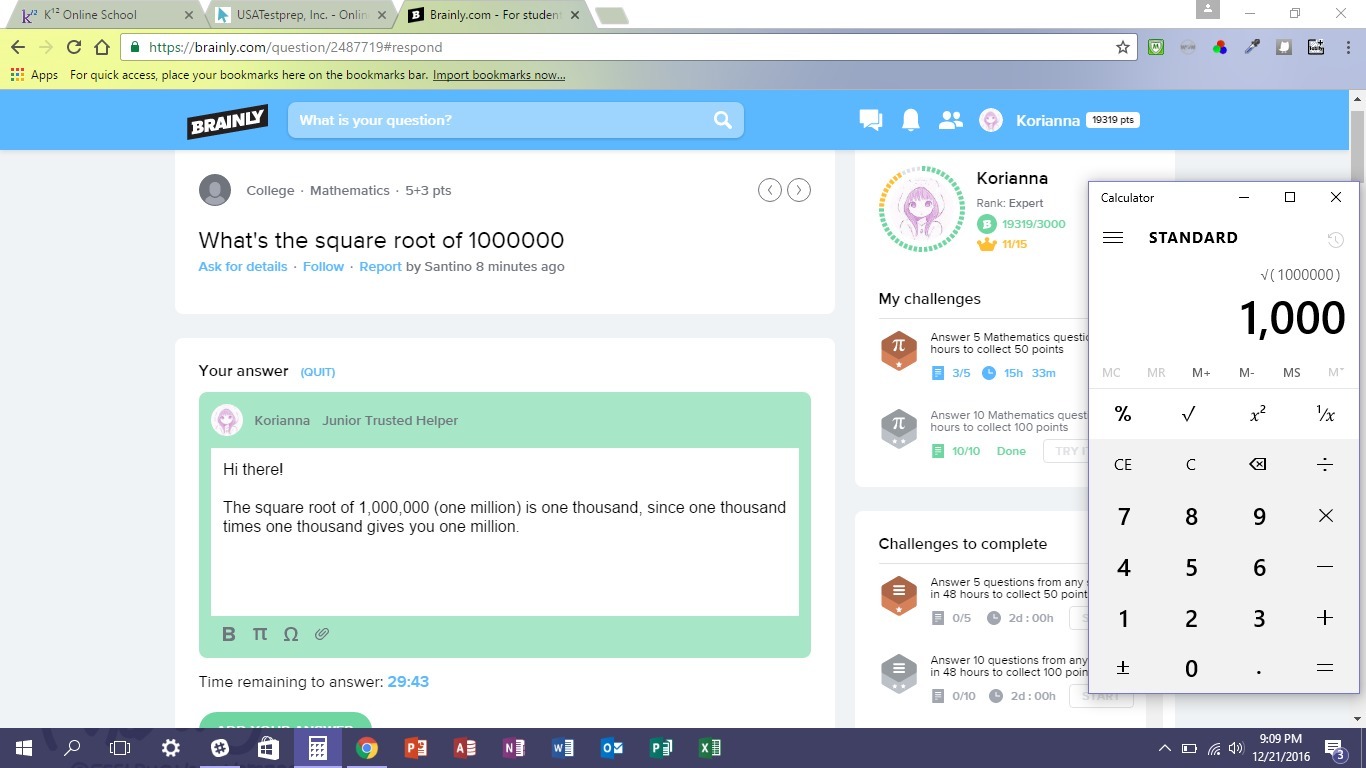
Task: Open the Brainly messages chat icon
Action: point(871,120)
